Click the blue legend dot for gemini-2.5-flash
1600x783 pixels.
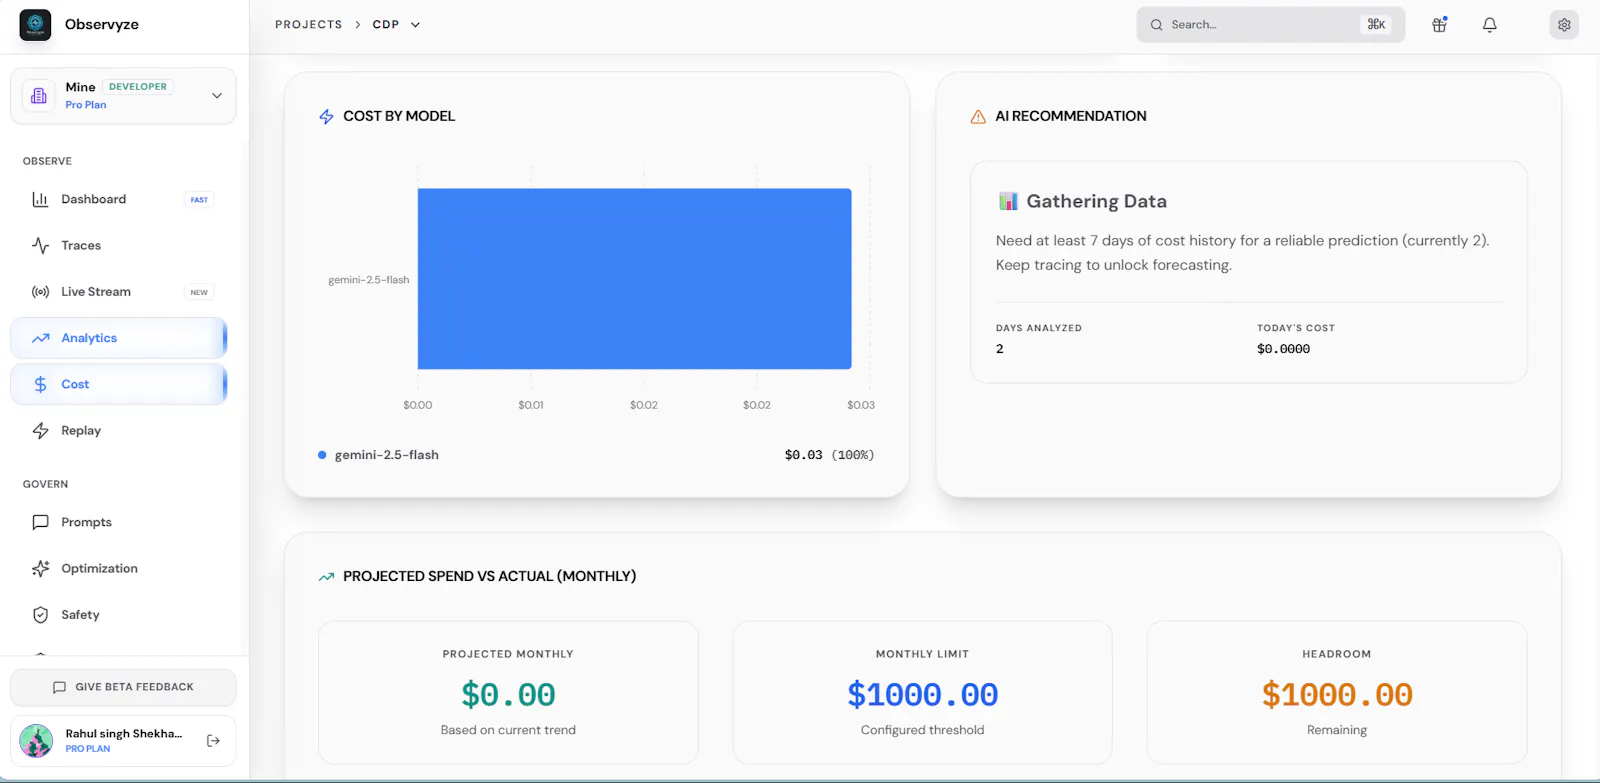(322, 455)
